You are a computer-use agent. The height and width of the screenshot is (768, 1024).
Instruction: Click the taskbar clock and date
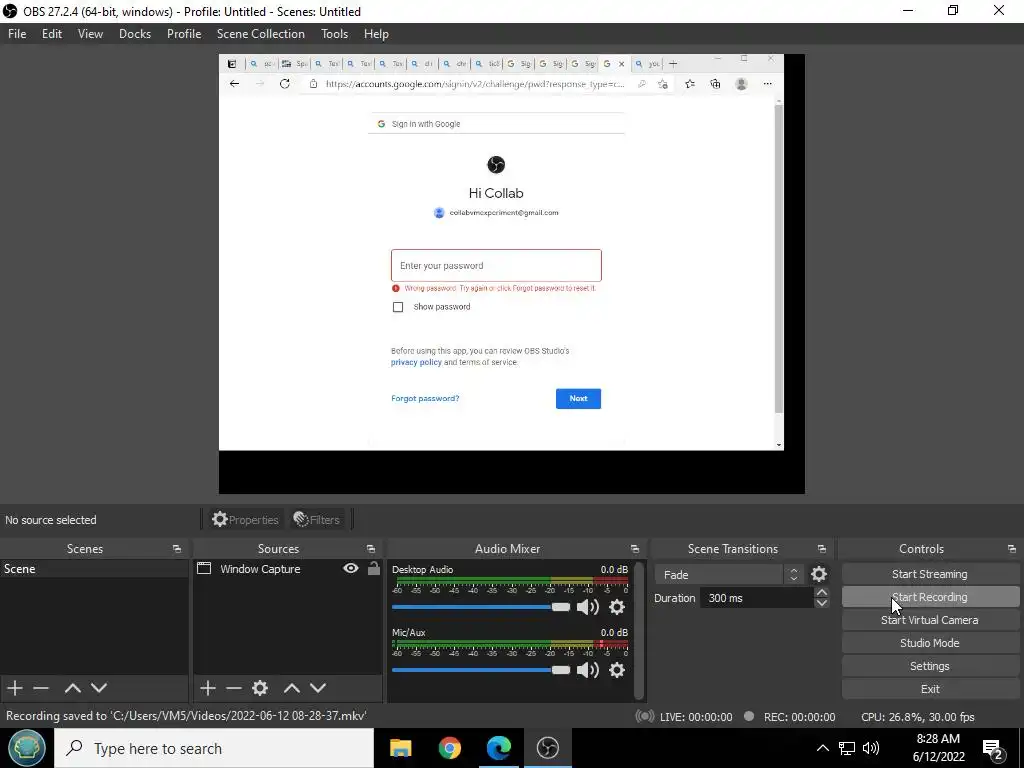938,748
